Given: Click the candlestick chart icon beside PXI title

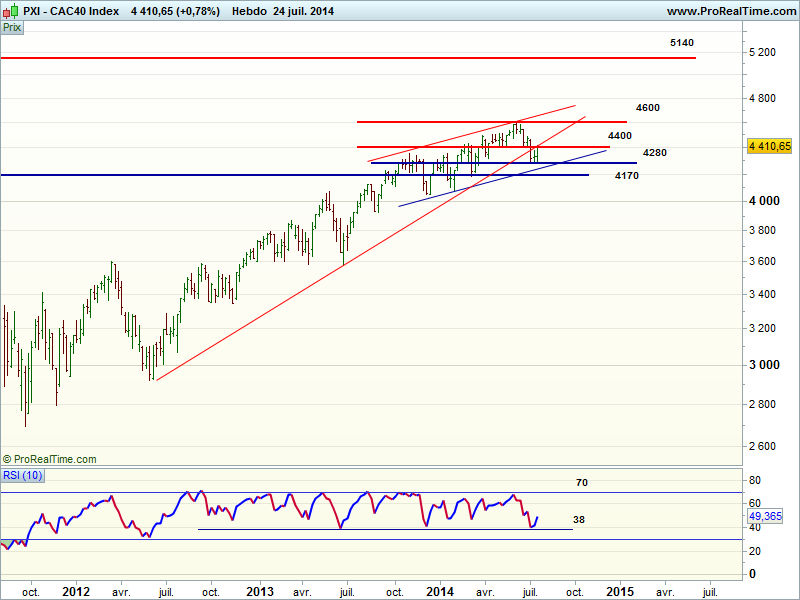Looking at the screenshot, I should click(x=11, y=11).
